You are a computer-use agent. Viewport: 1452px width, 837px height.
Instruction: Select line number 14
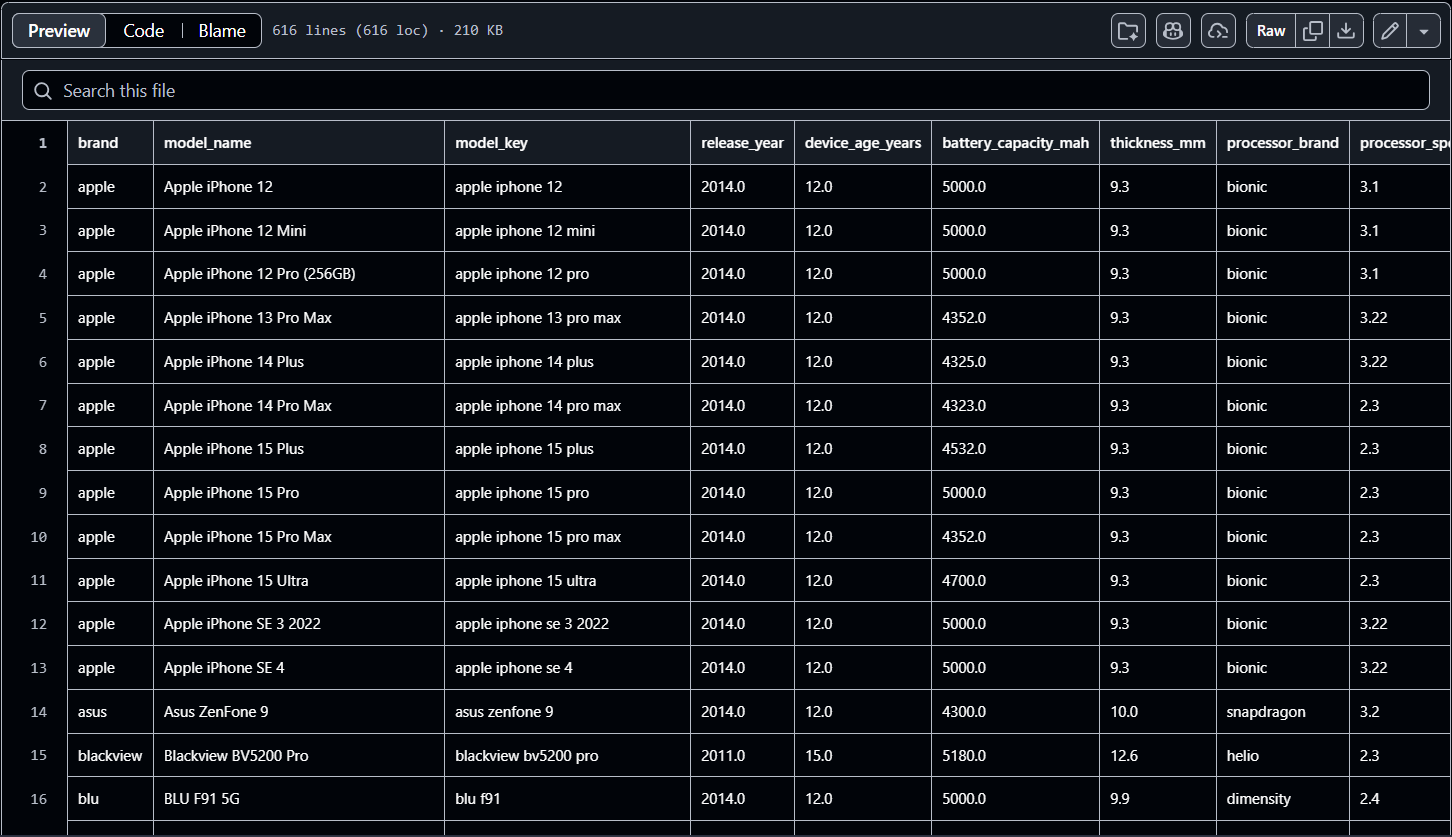pyautogui.click(x=39, y=712)
